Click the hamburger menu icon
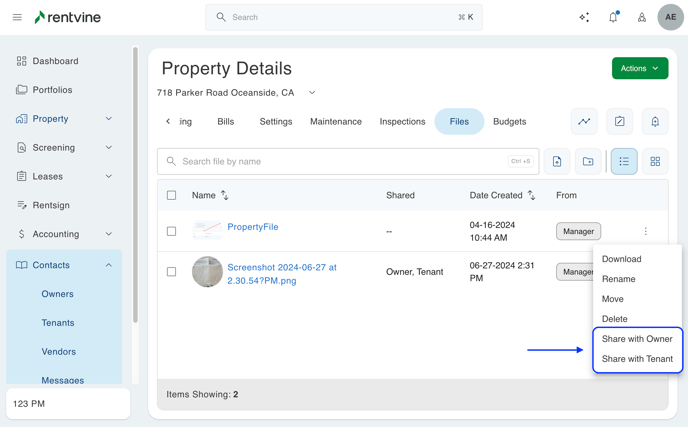688x427 pixels. coord(17,17)
